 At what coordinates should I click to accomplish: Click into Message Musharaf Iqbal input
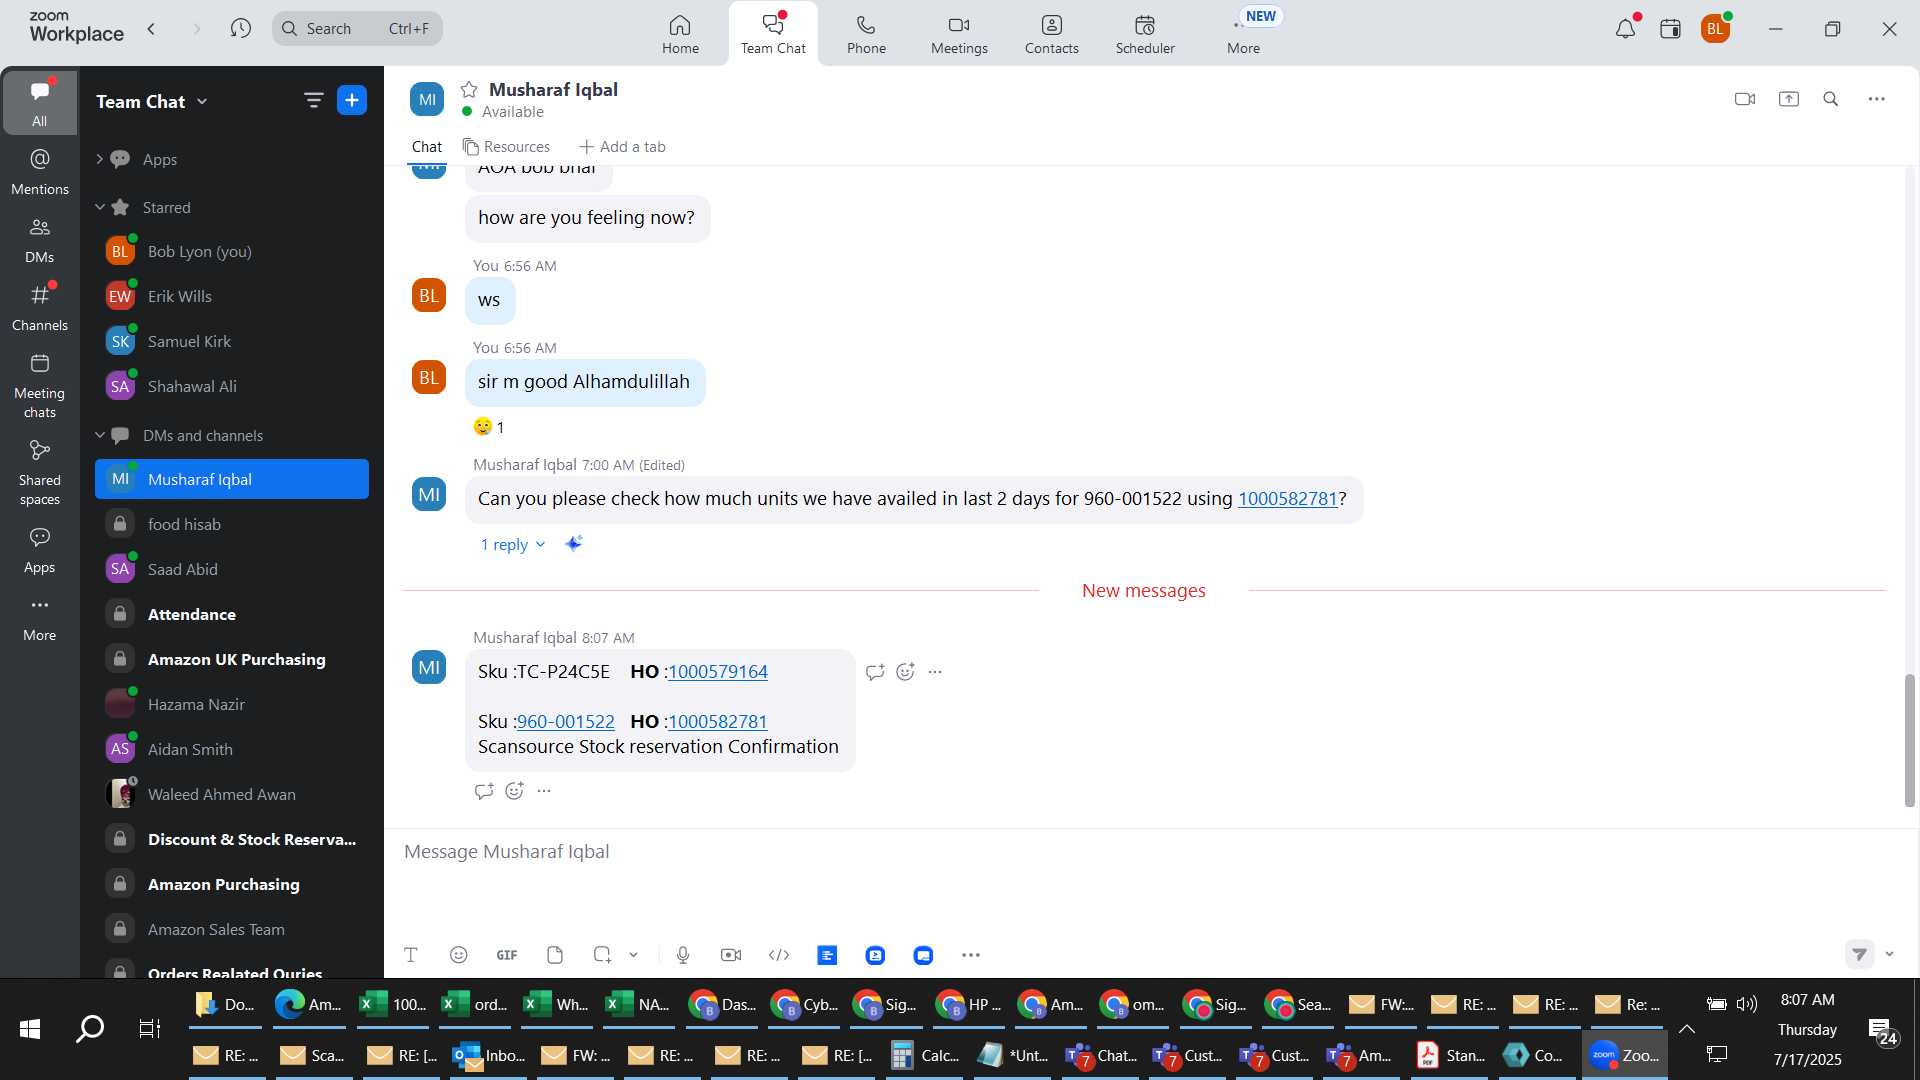tap(1145, 852)
